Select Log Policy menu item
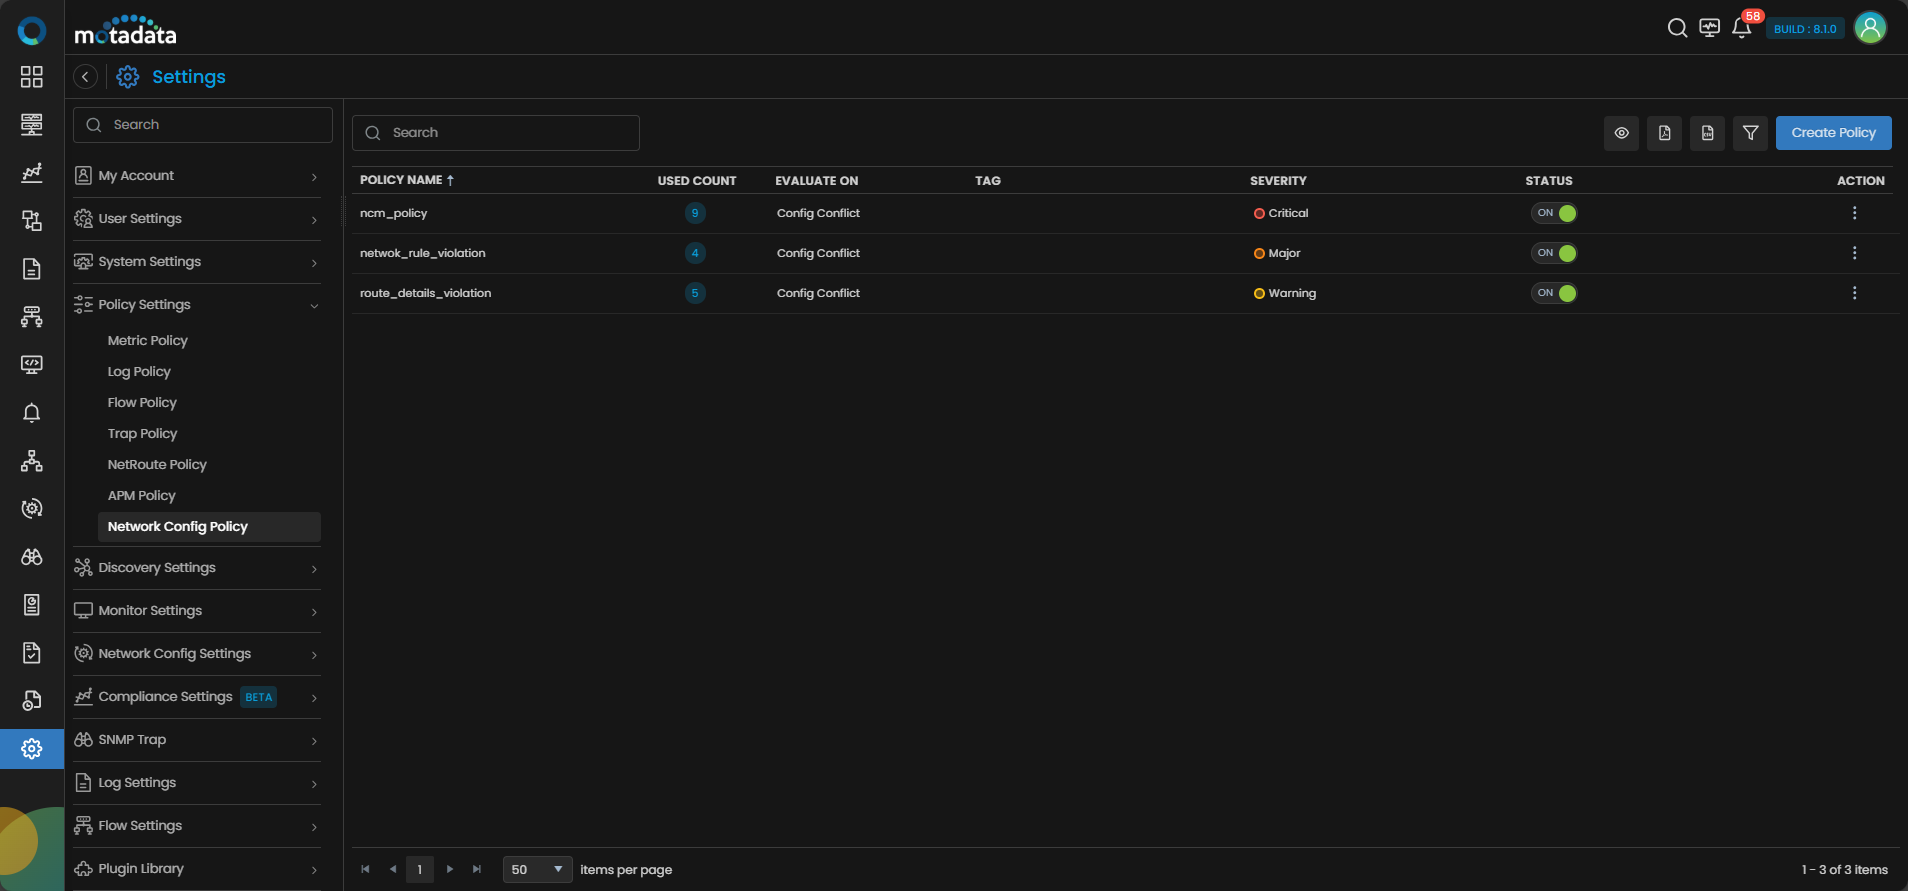The width and height of the screenshot is (1908, 891). click(139, 372)
